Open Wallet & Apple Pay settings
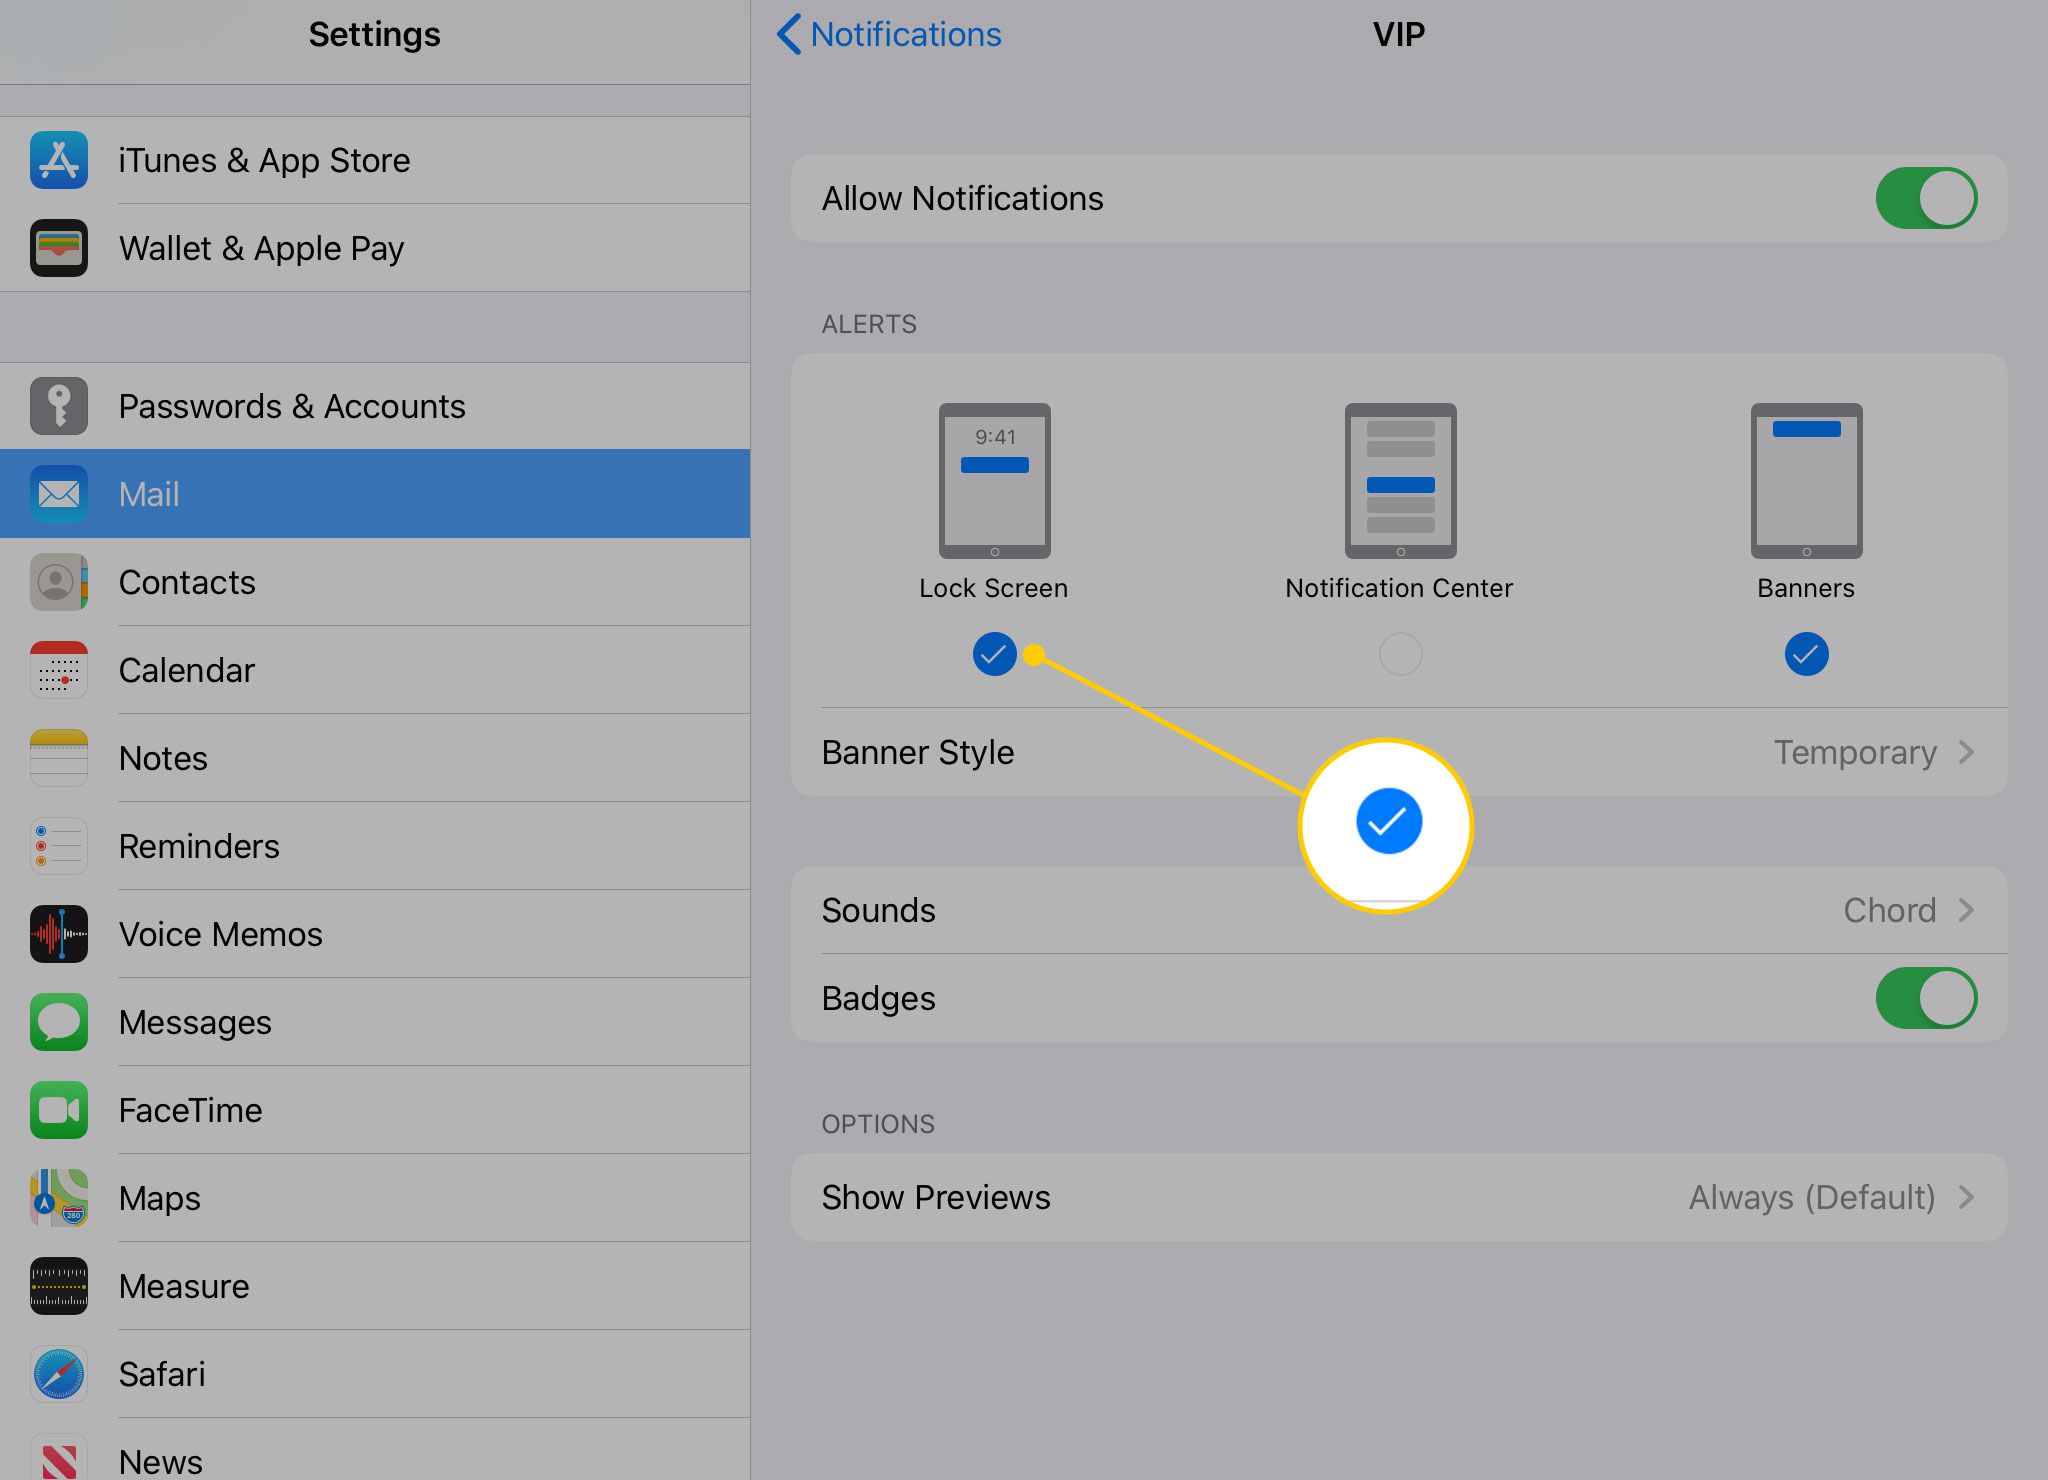Screen dimensions: 2048x1480 [x=375, y=248]
